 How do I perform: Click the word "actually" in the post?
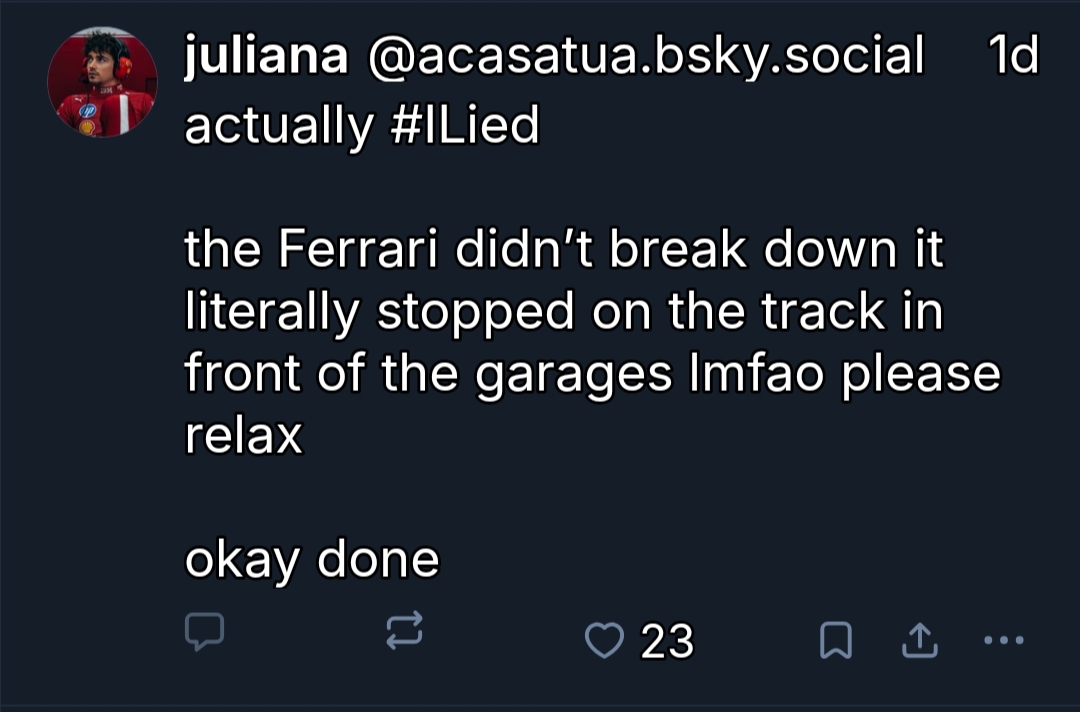[x=277, y=126]
